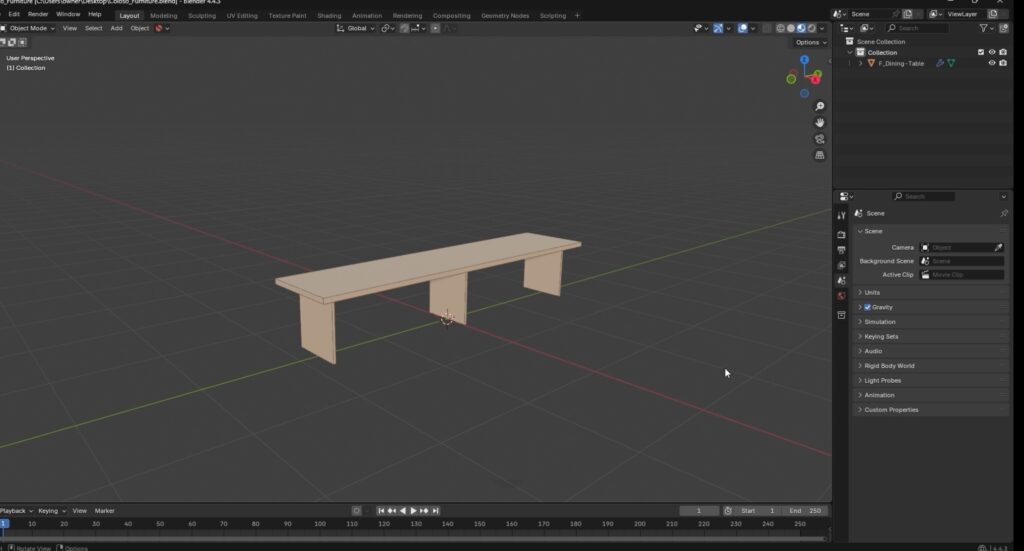Open the Tool properties tab icon

[x=841, y=215]
